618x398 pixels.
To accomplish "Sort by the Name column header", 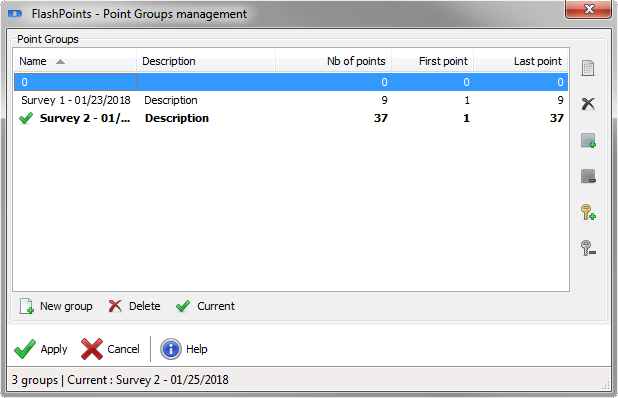I will 75,61.
